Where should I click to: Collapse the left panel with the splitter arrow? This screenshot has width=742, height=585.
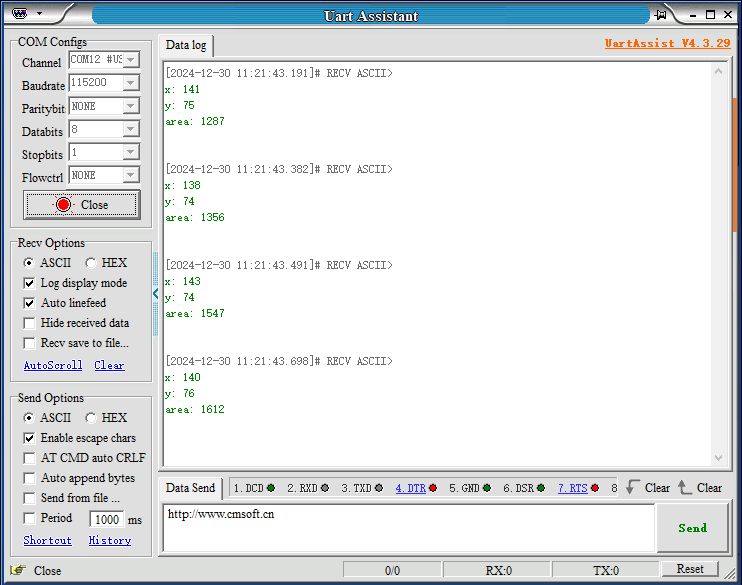pyautogui.click(x=155, y=293)
